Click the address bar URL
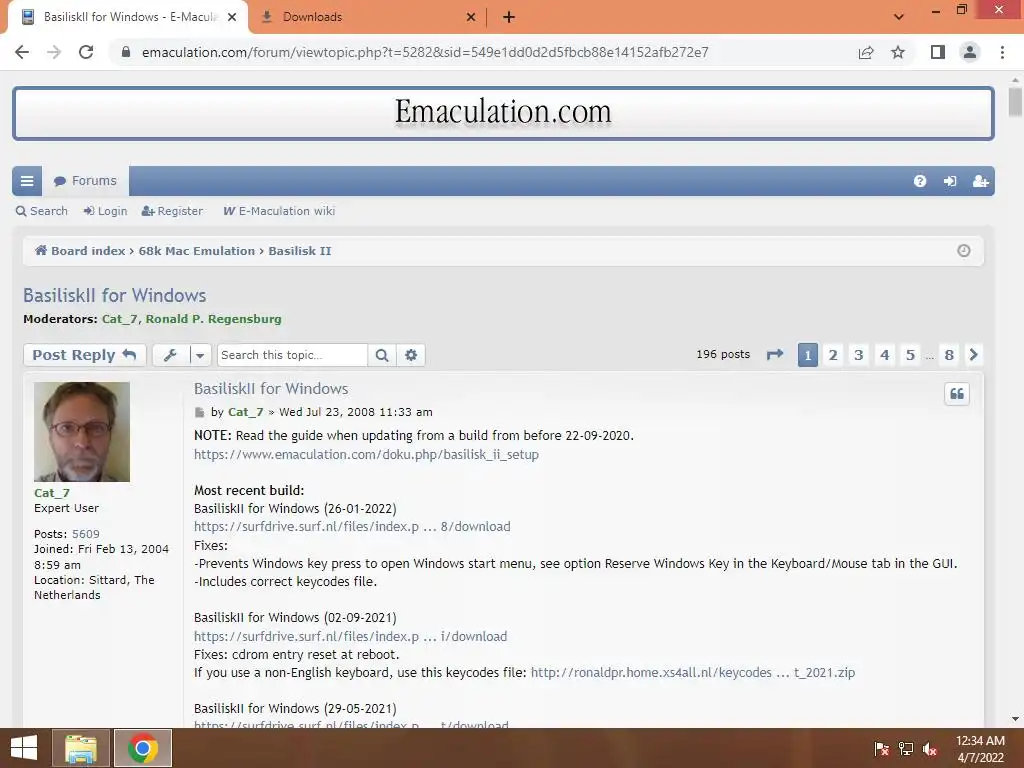 point(425,52)
